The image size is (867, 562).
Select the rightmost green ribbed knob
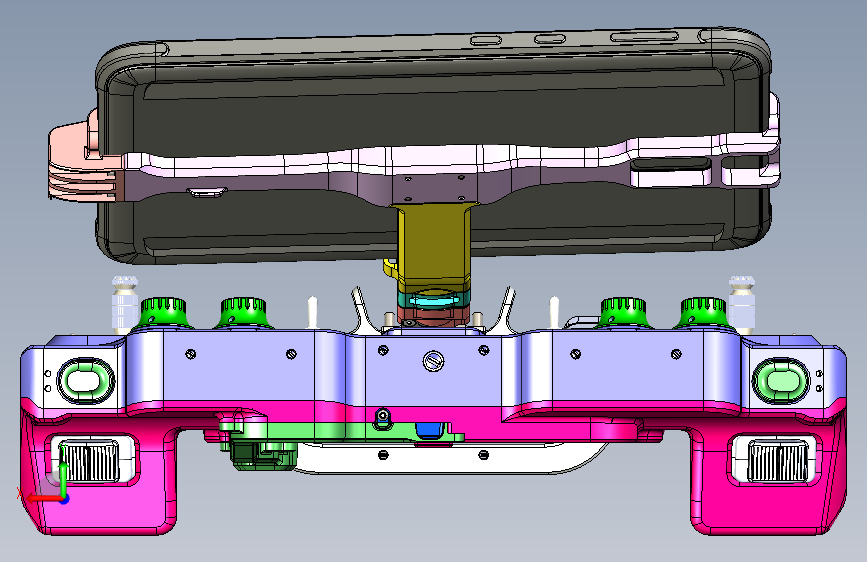tap(703, 313)
